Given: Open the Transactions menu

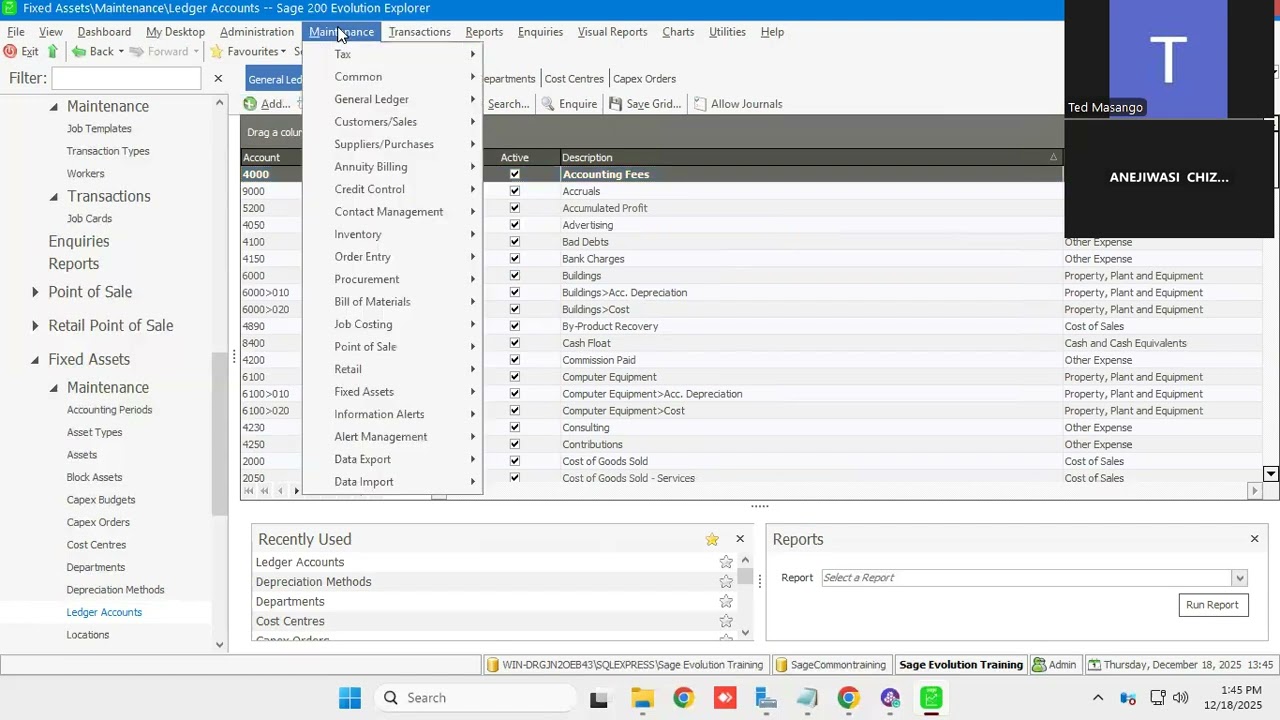Looking at the screenshot, I should click(419, 32).
